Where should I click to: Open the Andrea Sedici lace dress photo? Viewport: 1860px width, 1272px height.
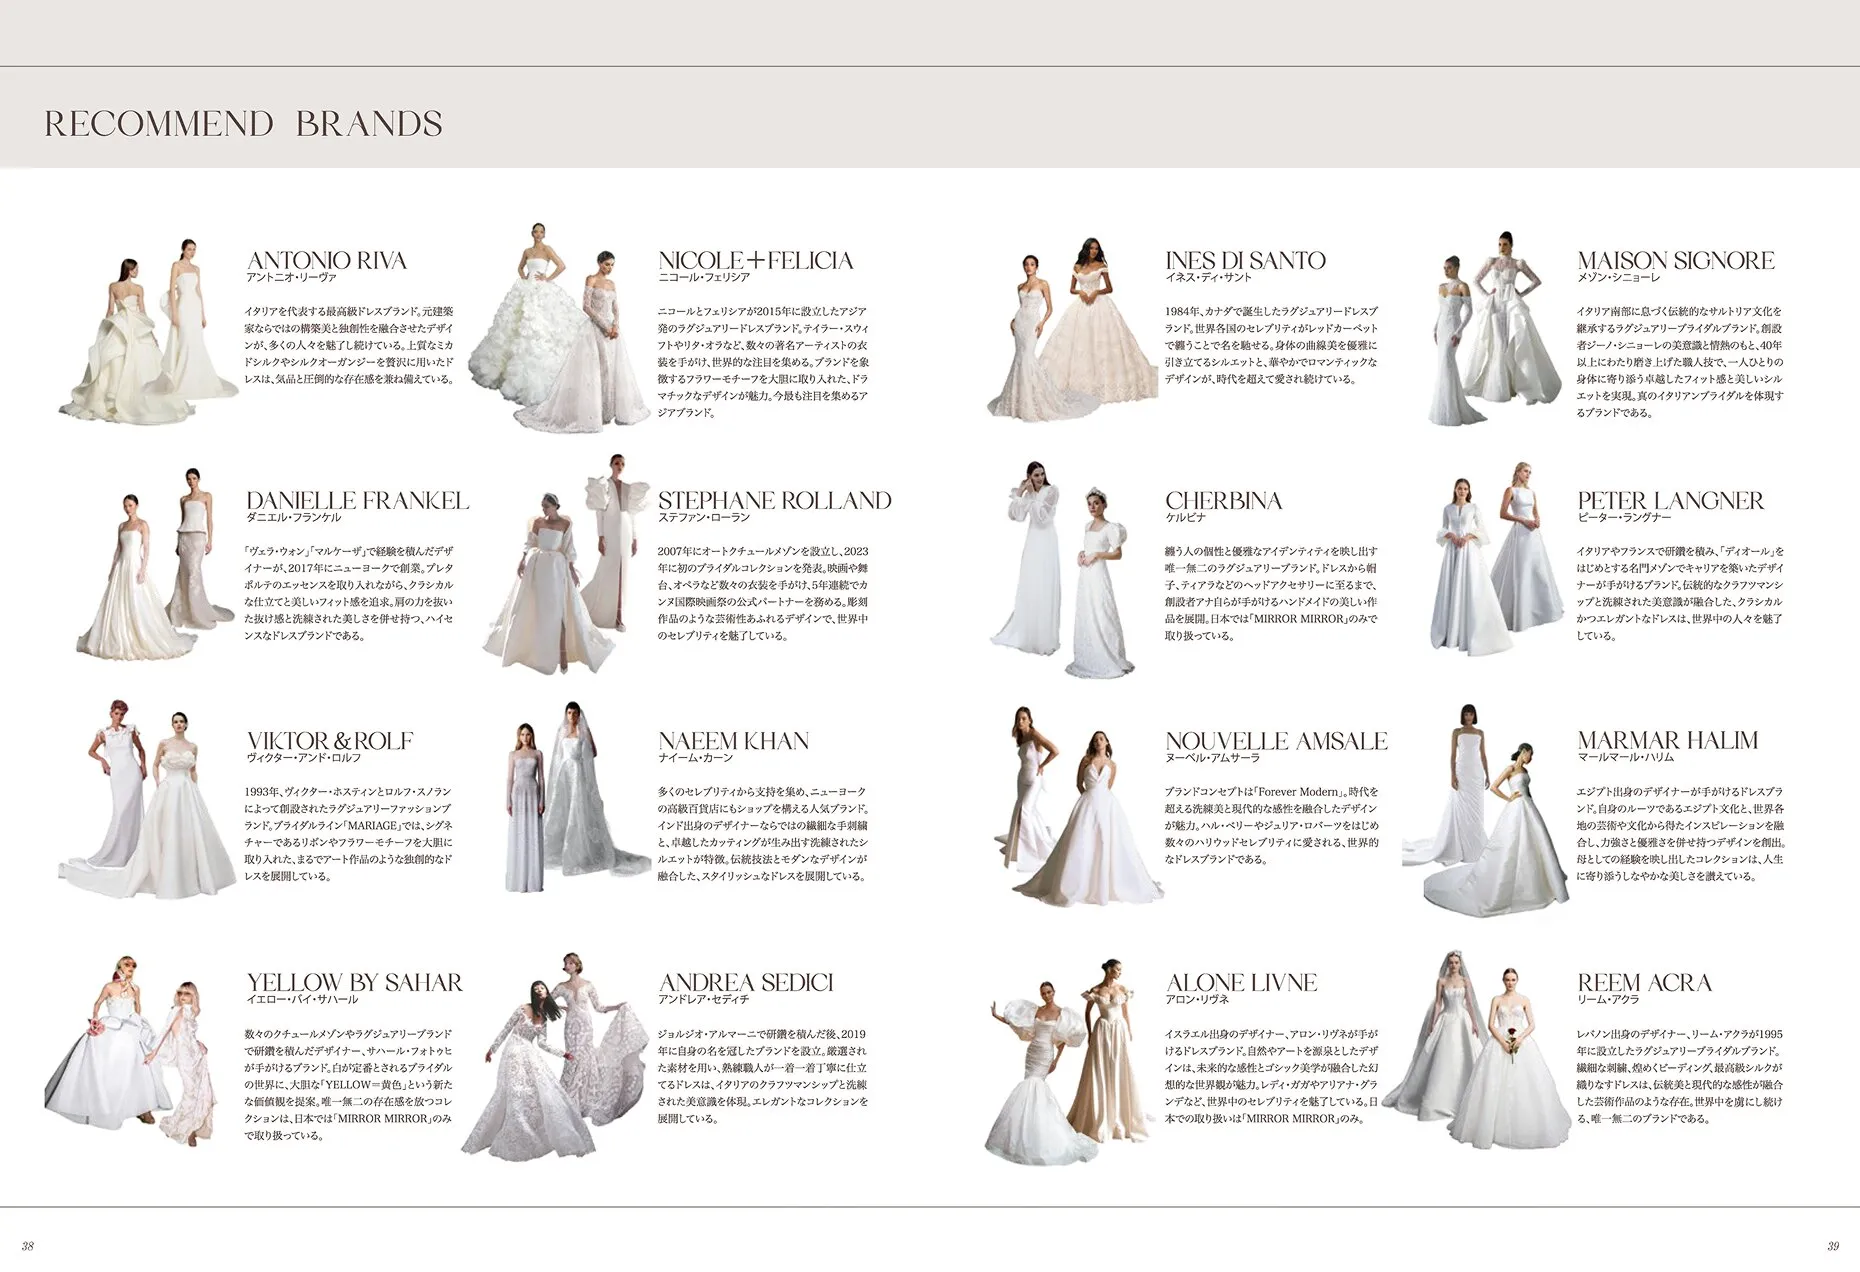[555, 1056]
